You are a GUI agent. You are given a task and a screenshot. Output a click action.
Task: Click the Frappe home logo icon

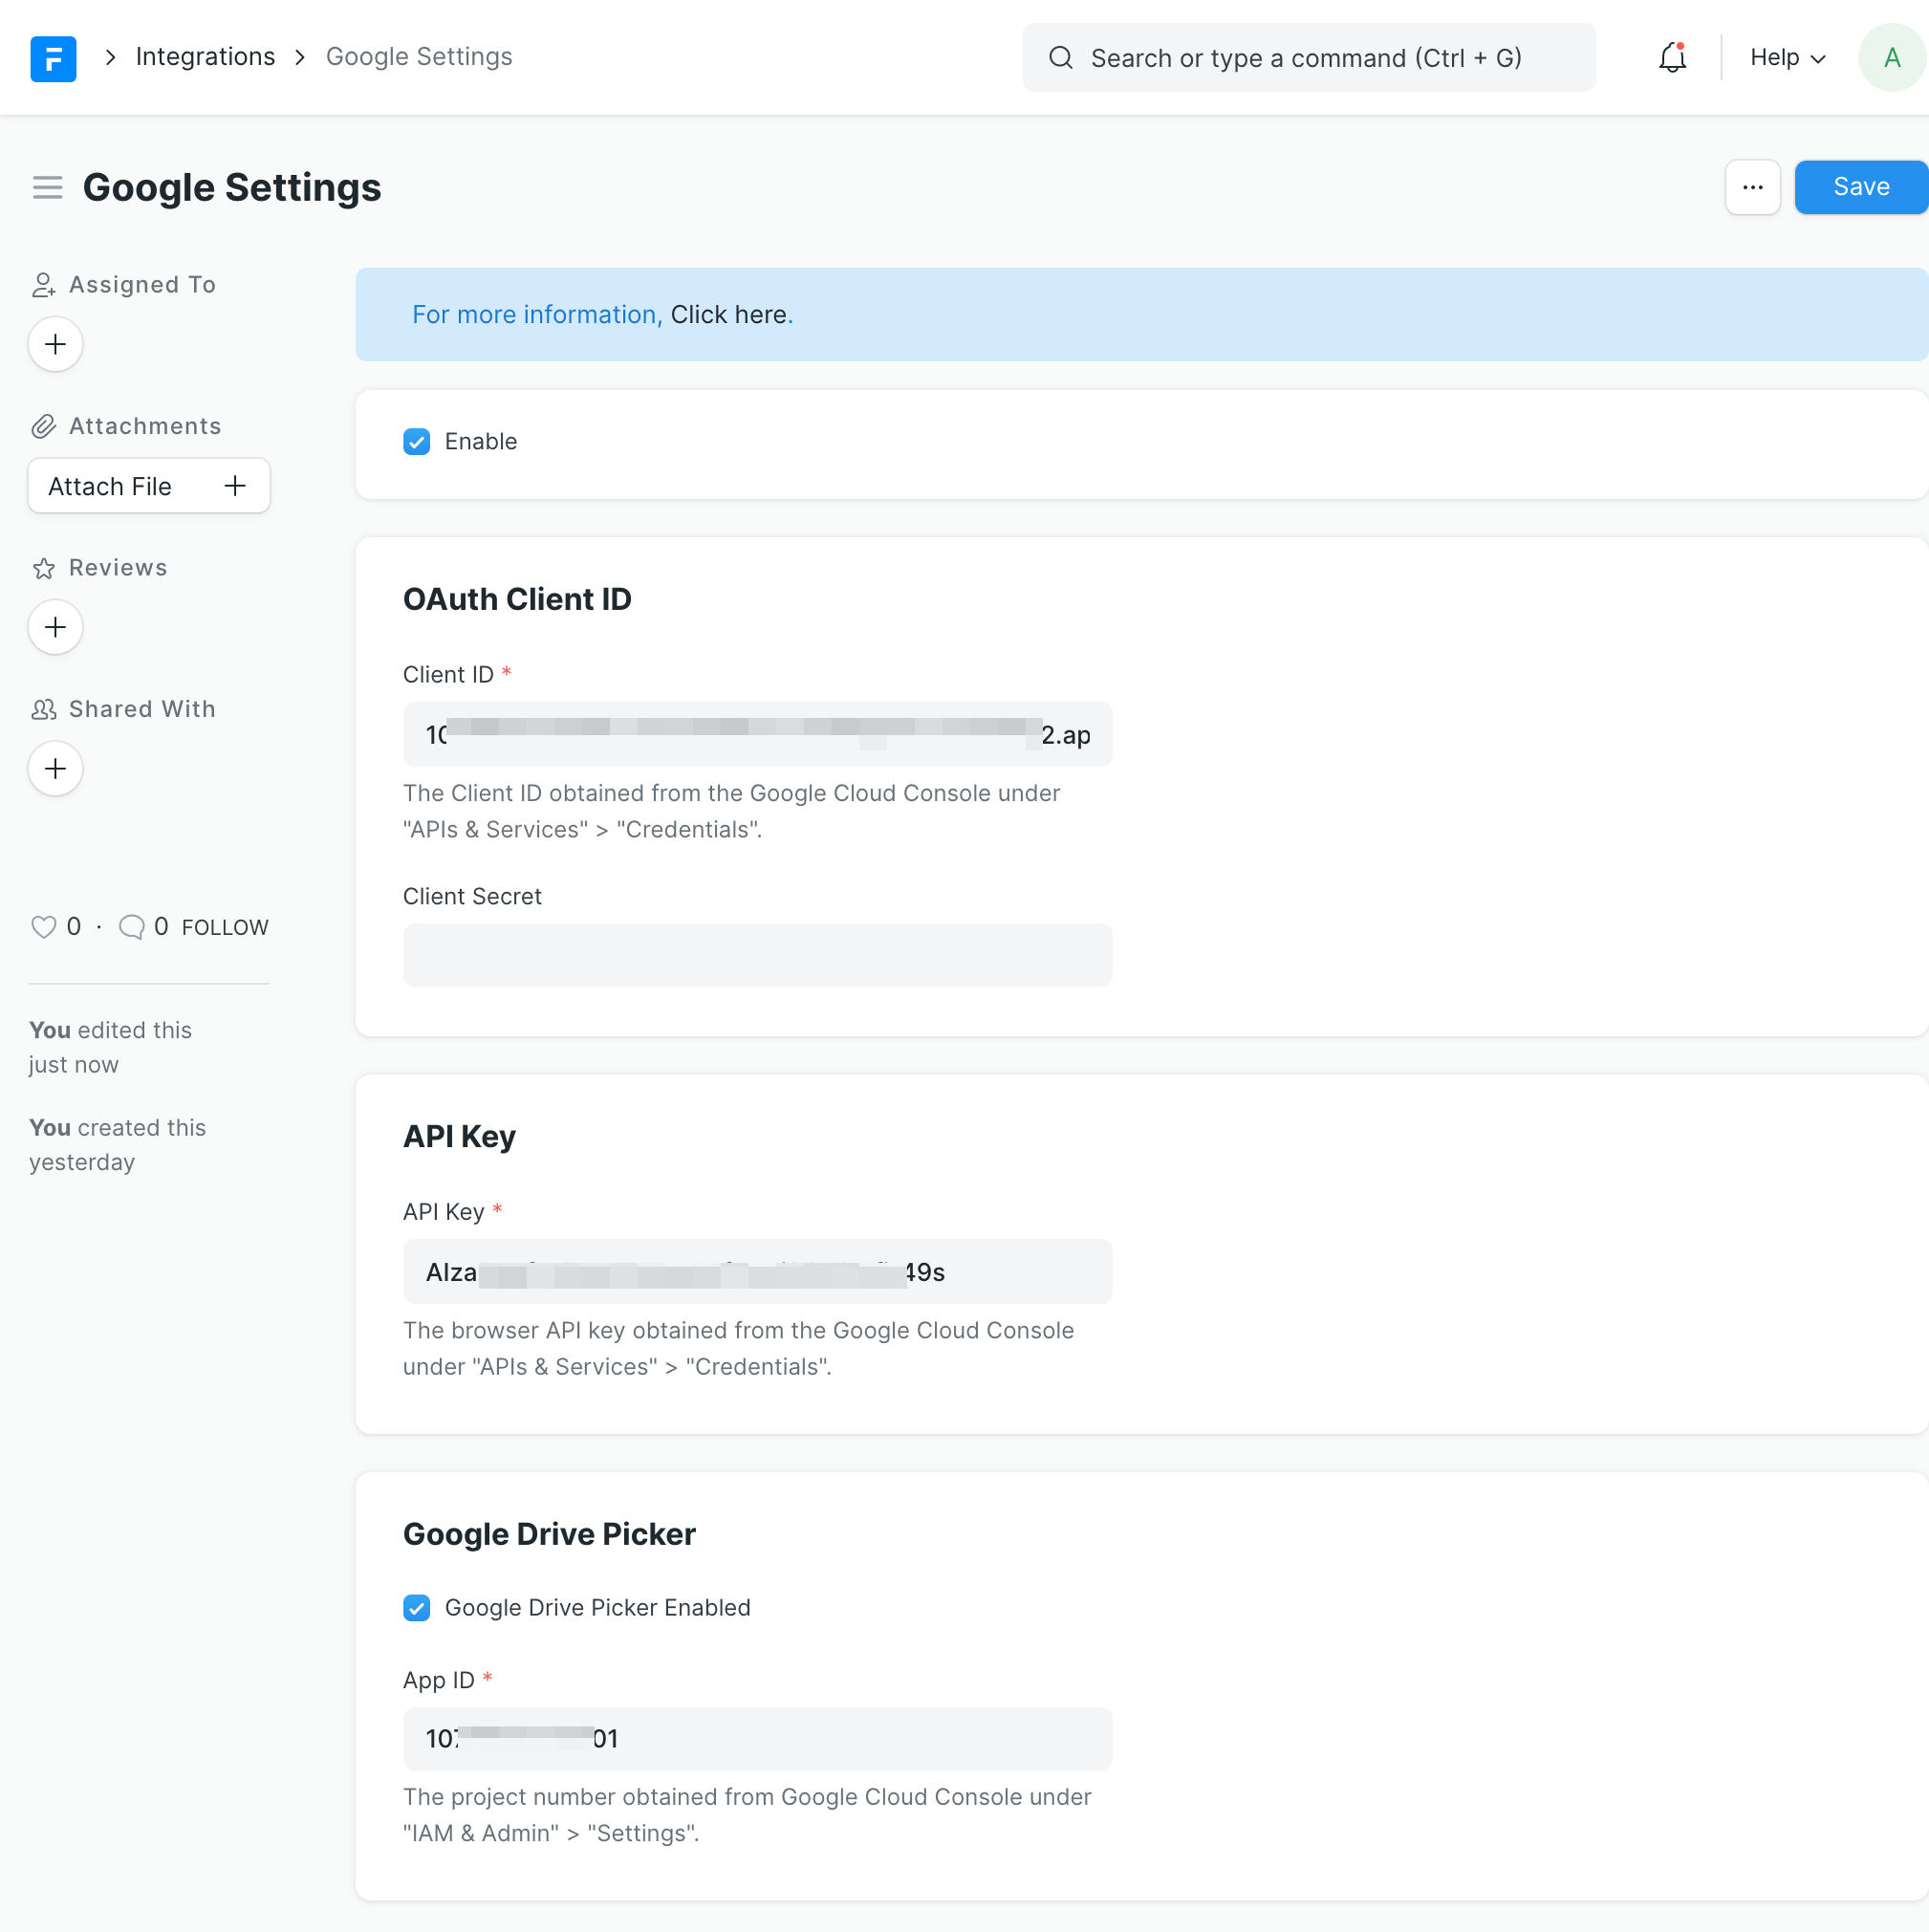coord(53,58)
